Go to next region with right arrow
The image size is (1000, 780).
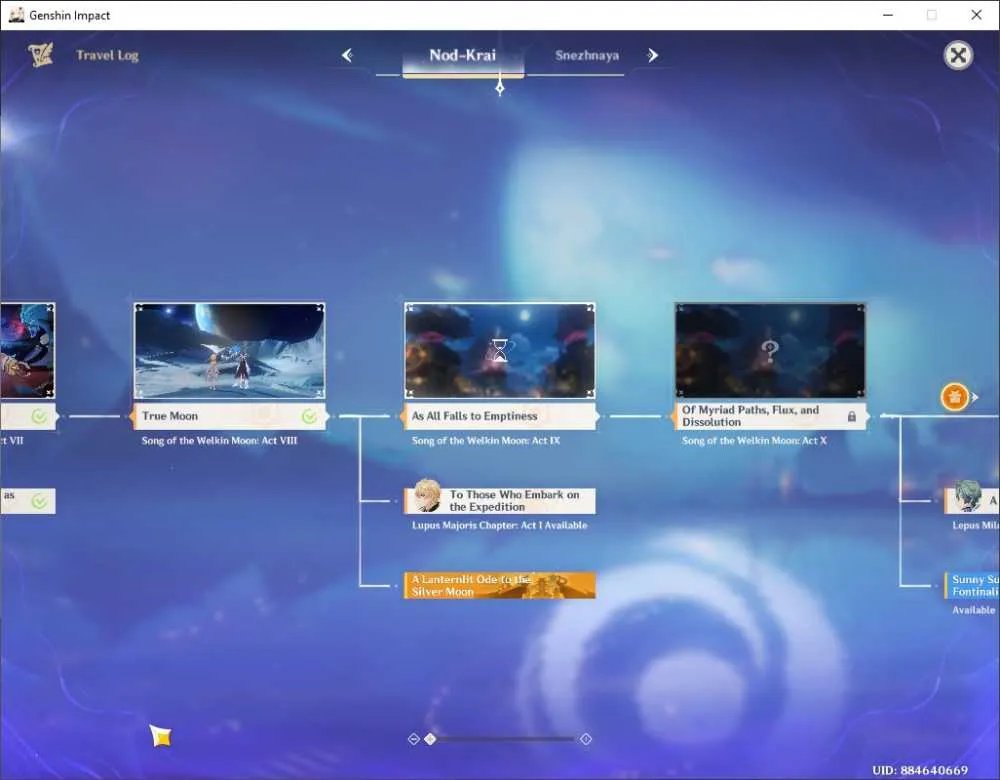(x=652, y=55)
